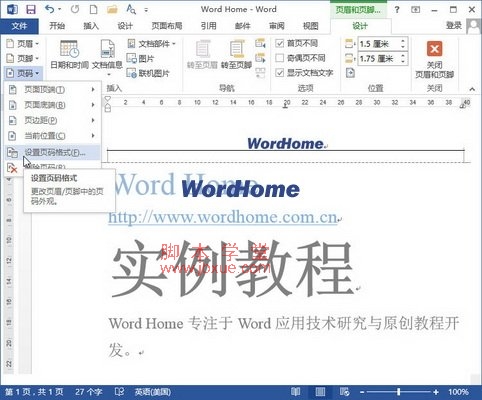This screenshot has width=482, height=400.
Task: Expand Bottom of Page (页面底端) submenu
Action: pyautogui.click(x=52, y=105)
